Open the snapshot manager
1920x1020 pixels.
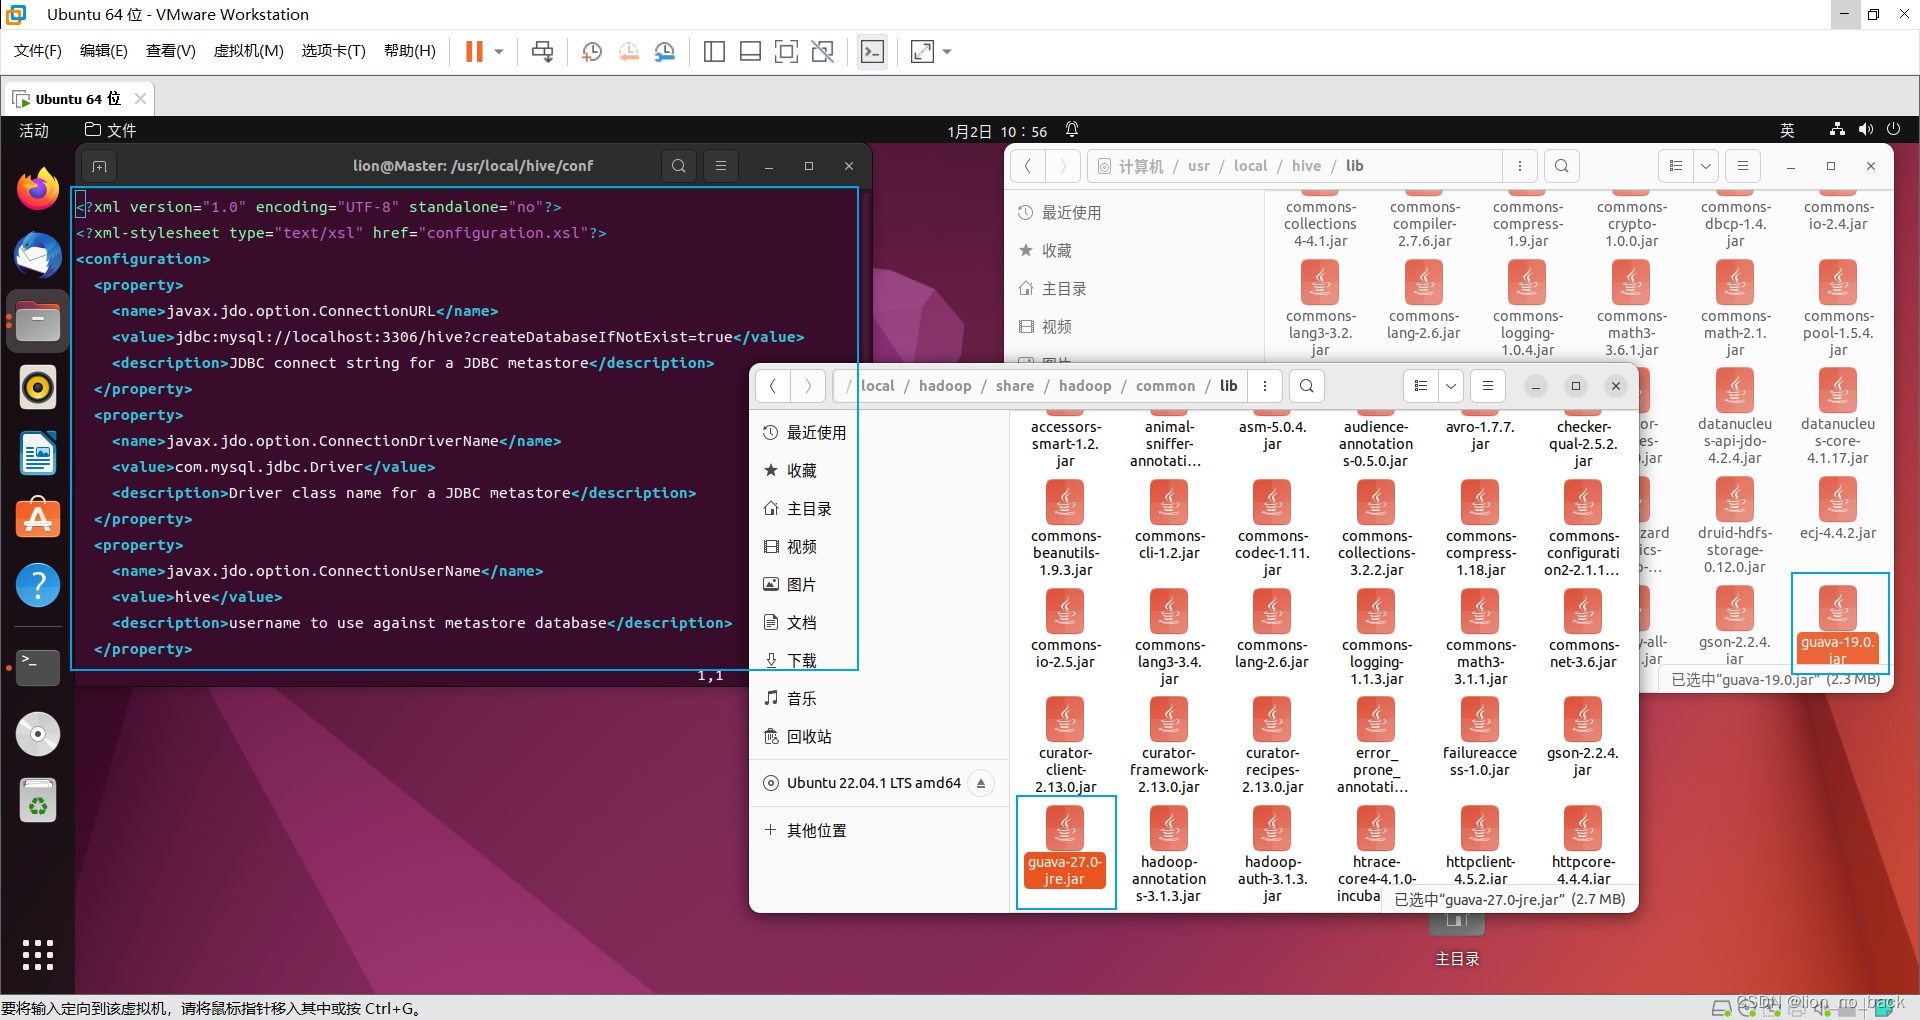(x=665, y=51)
